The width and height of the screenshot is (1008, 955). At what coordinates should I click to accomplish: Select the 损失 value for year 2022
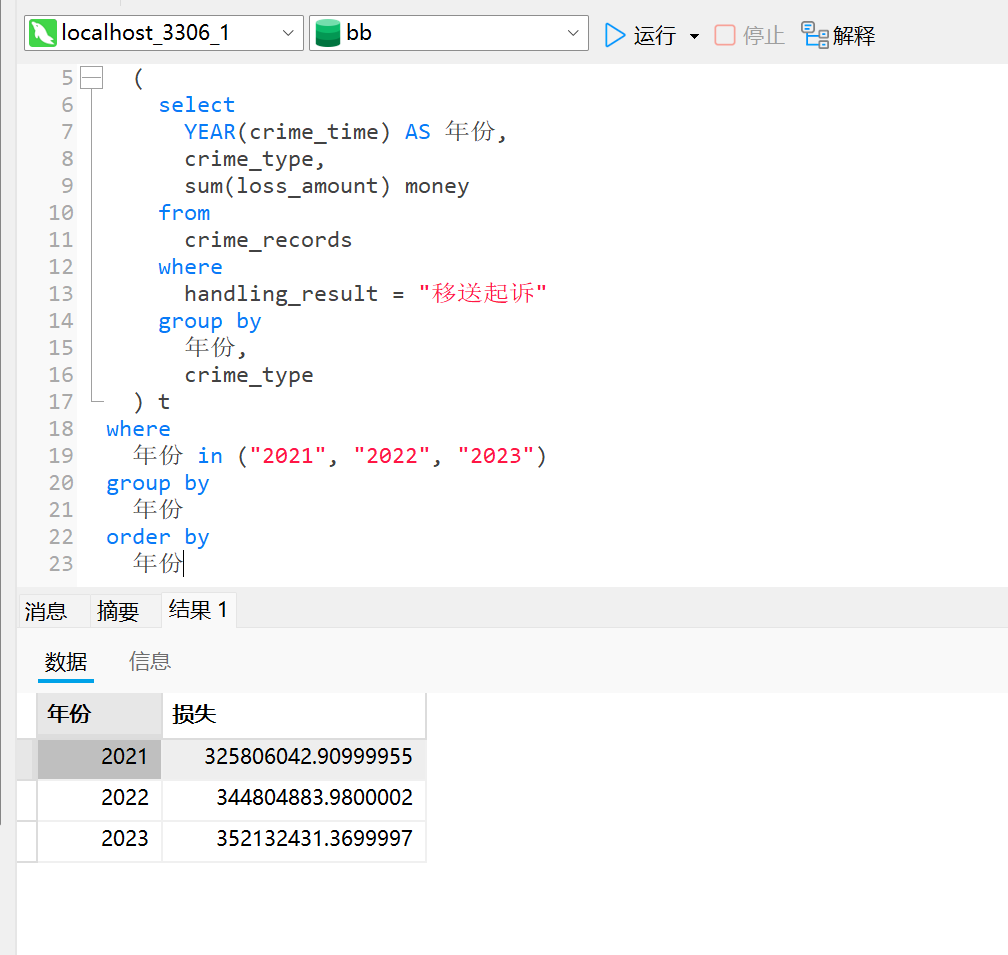click(x=316, y=798)
